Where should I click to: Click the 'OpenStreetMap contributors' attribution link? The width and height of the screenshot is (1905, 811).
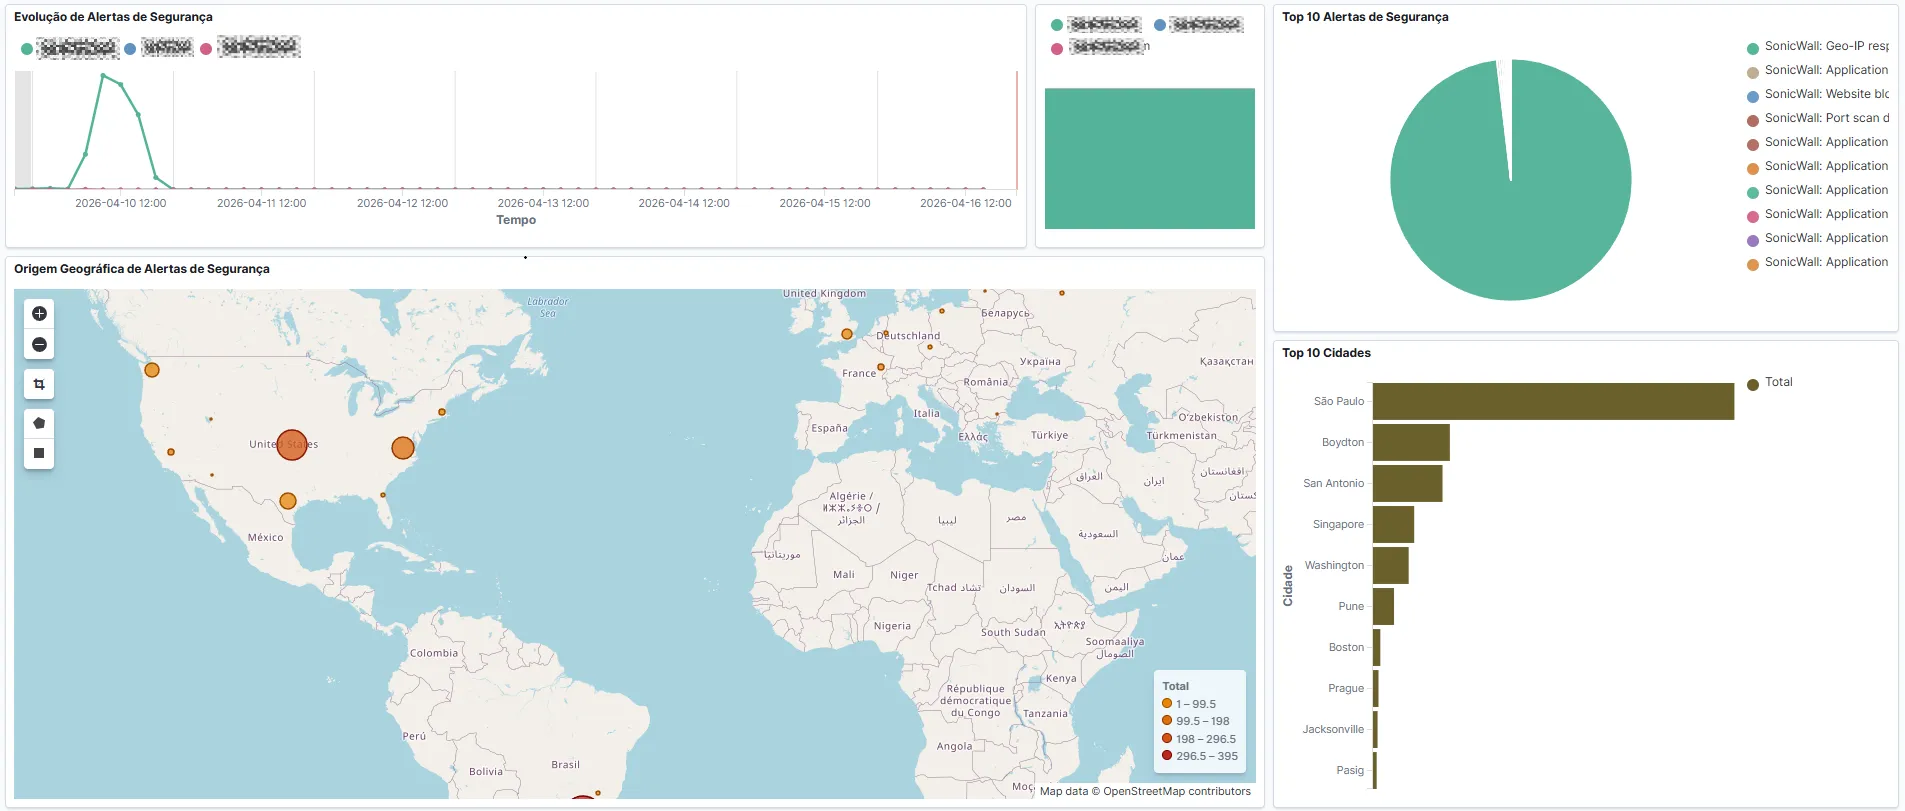click(1177, 791)
